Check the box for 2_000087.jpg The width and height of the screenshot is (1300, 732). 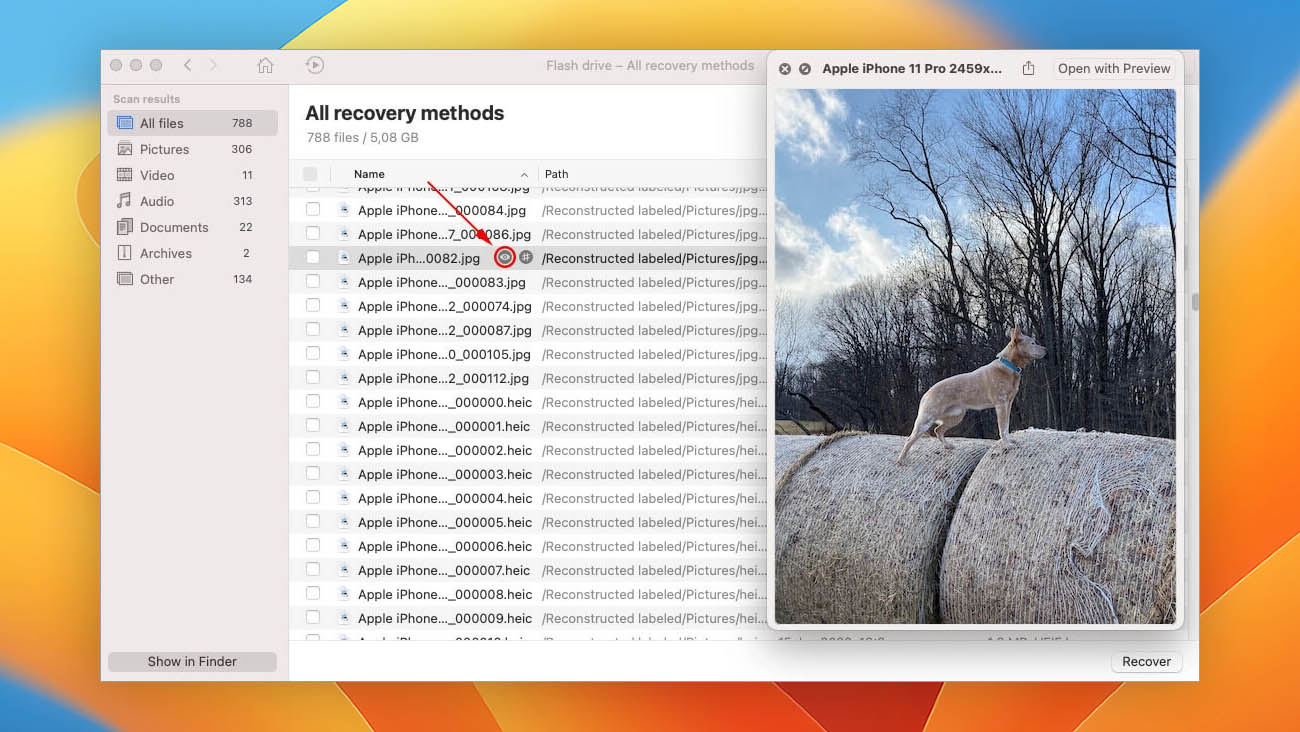pos(313,329)
